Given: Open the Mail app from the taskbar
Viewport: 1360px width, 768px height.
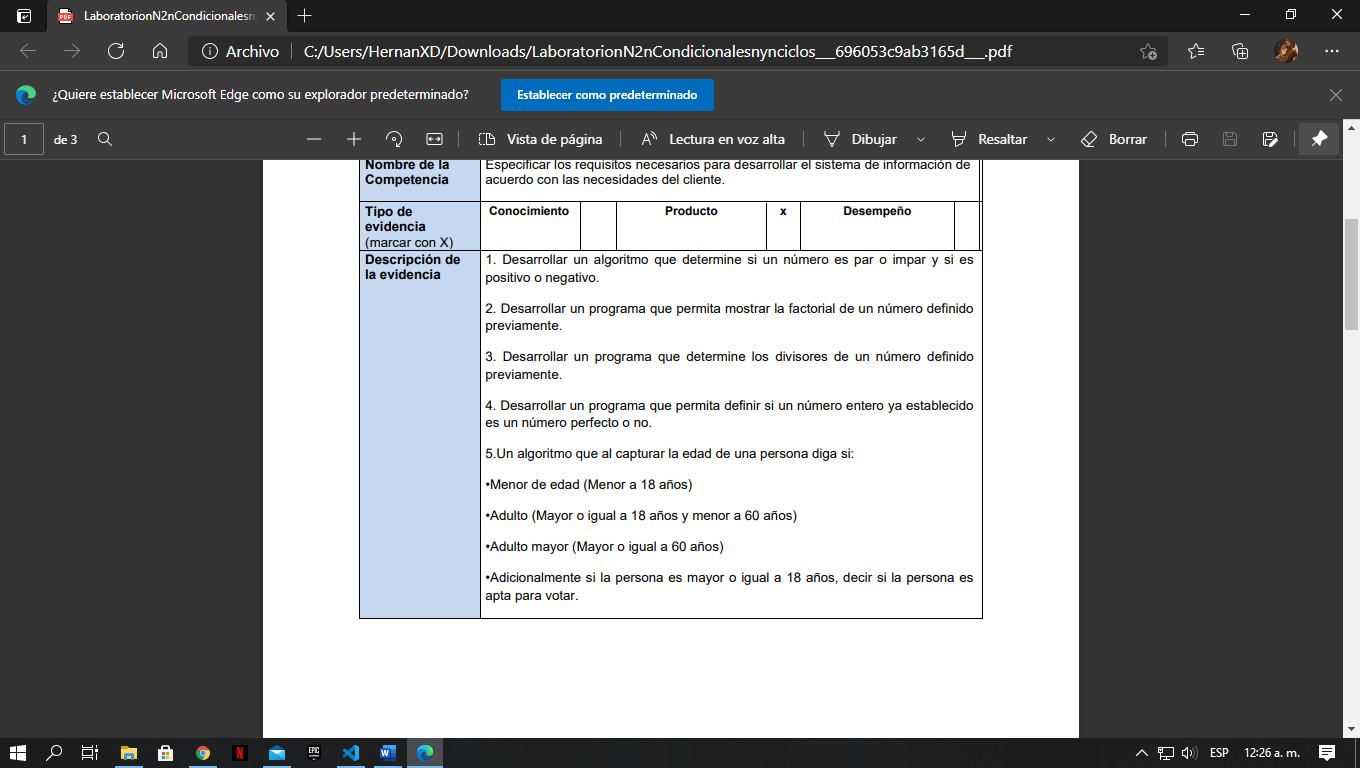Looking at the screenshot, I should coord(277,752).
